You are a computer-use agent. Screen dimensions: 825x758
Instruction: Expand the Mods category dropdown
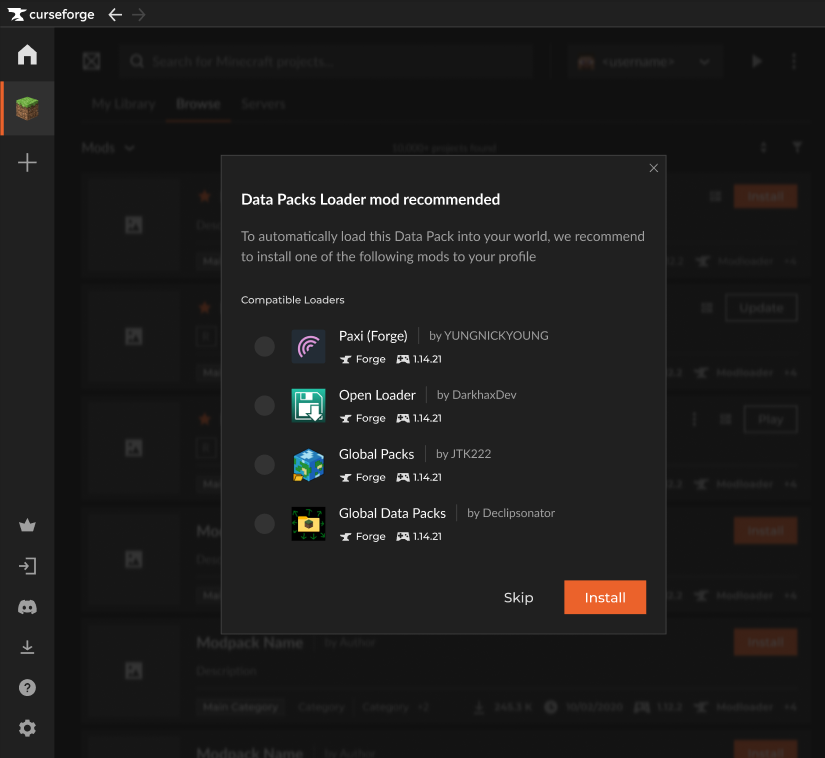[108, 148]
